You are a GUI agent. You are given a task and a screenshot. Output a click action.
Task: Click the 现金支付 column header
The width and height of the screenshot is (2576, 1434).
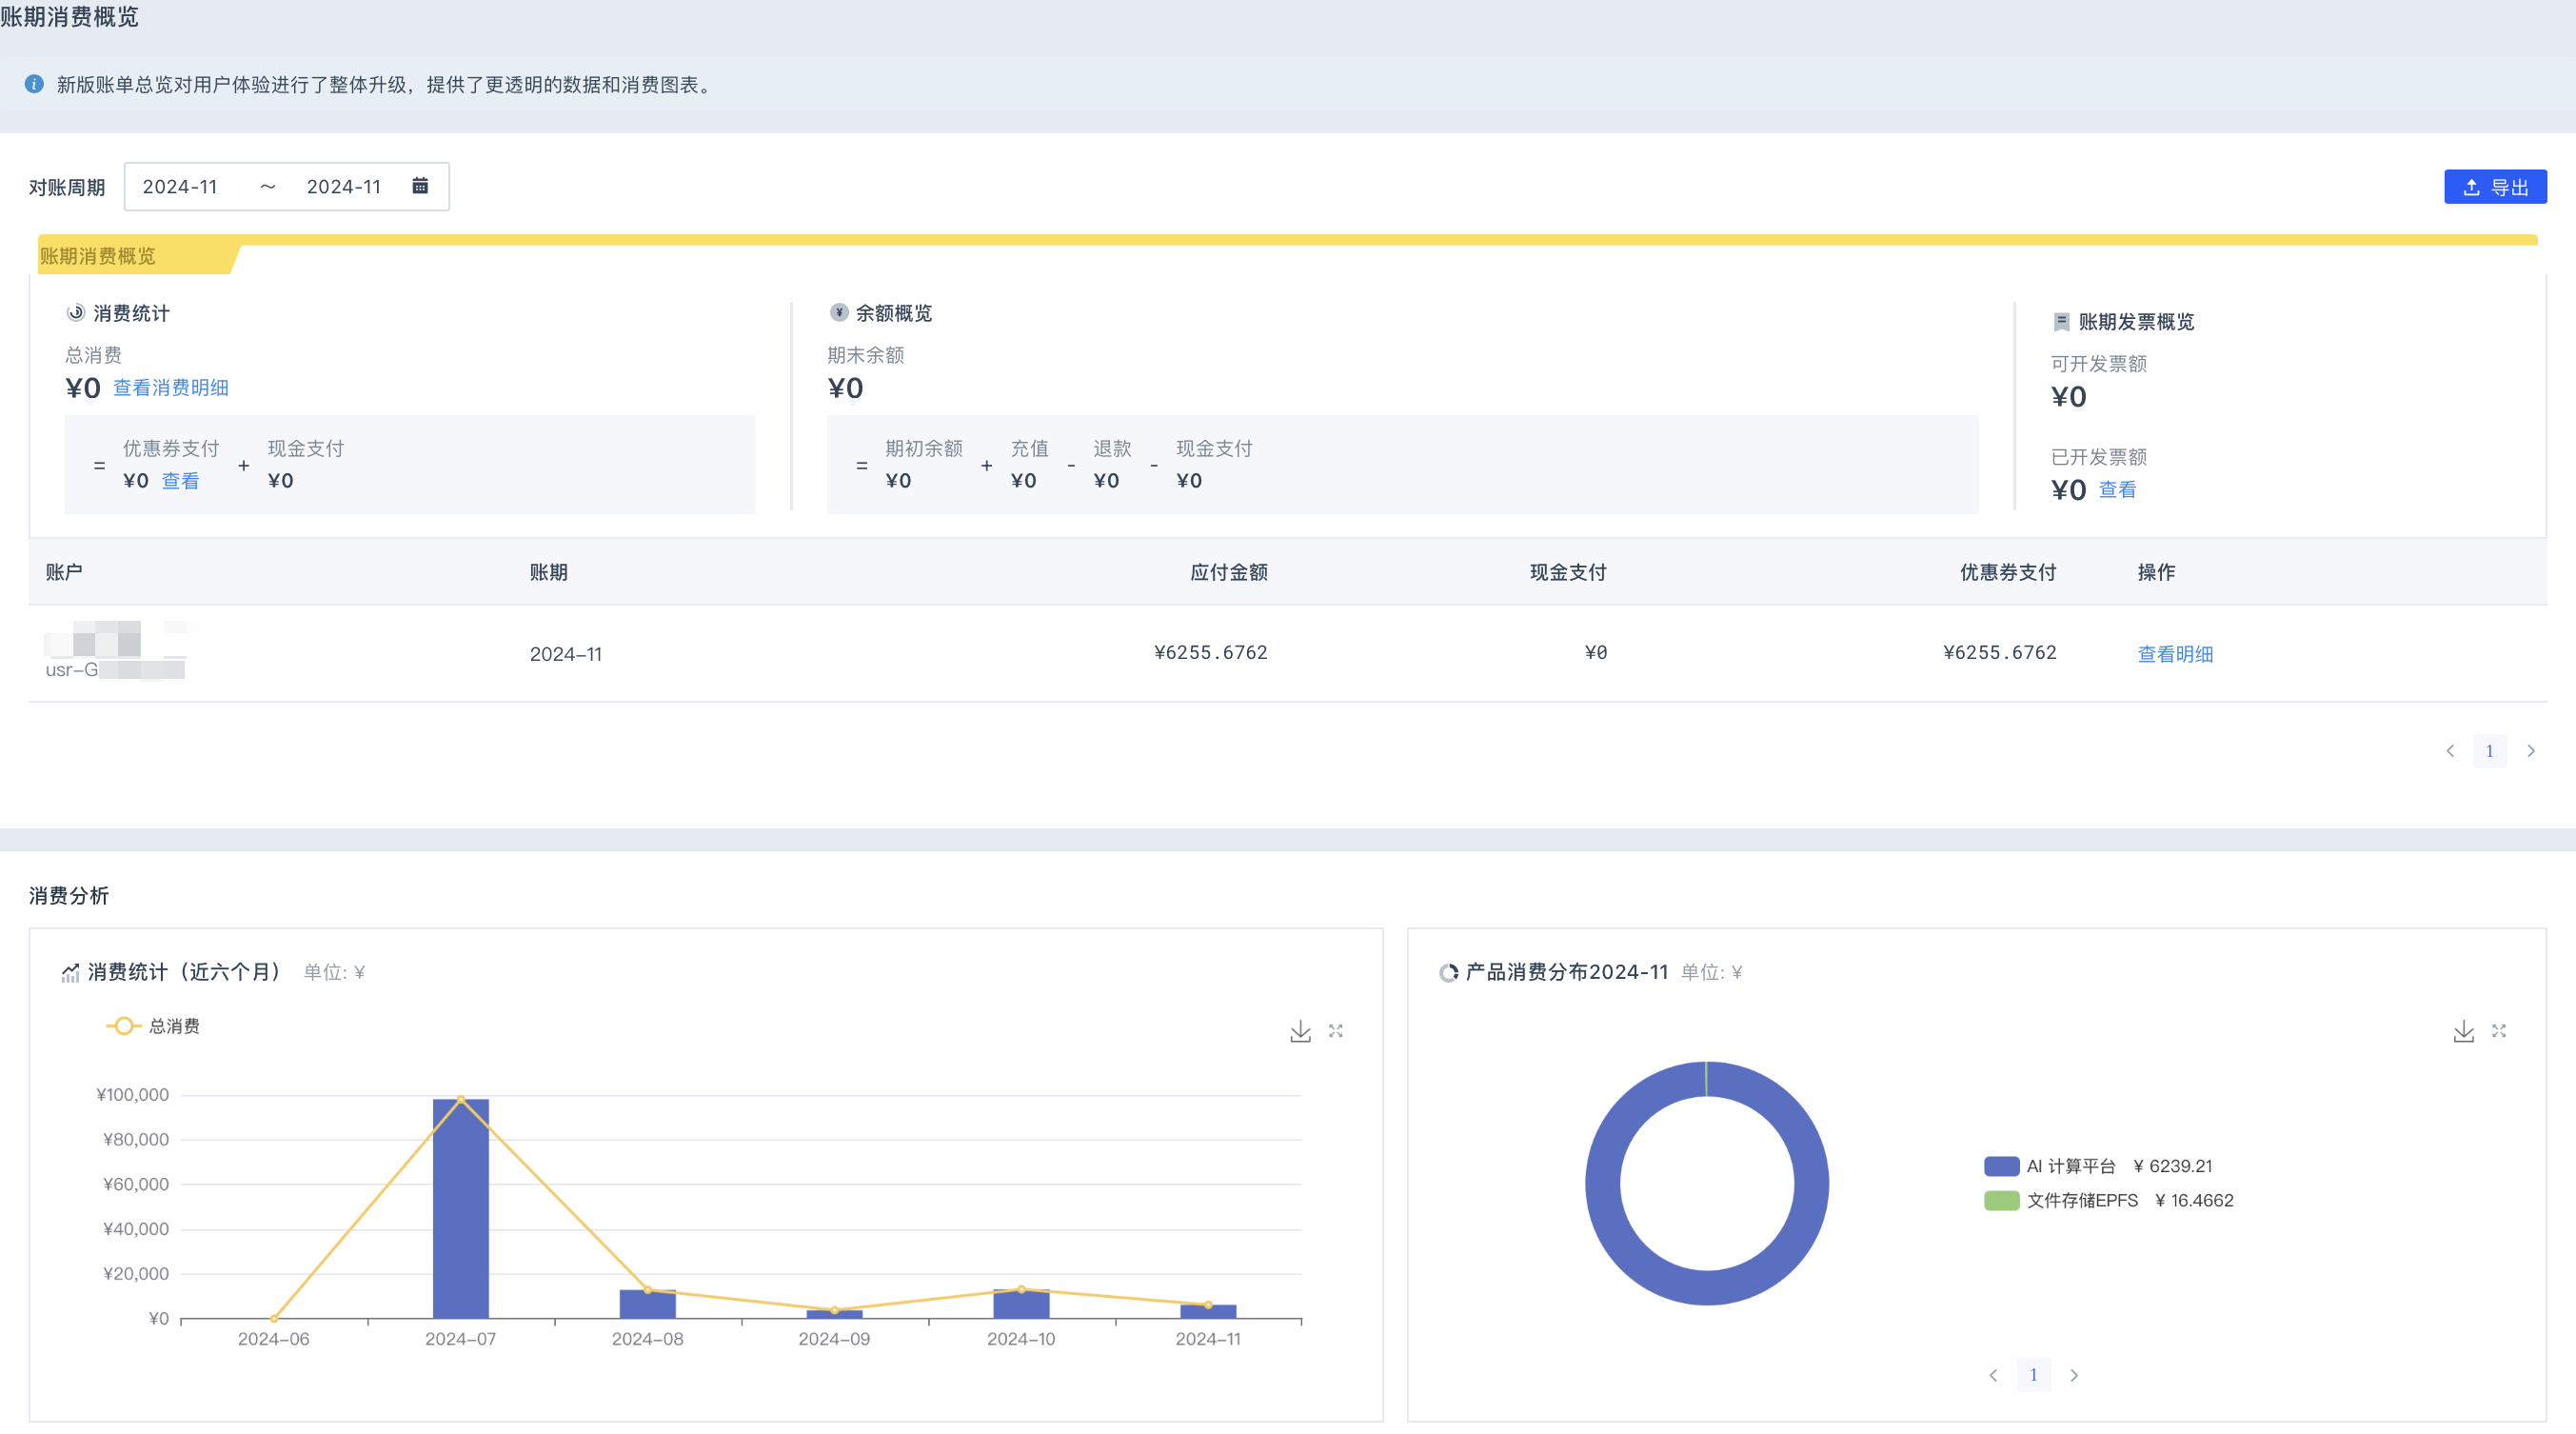coord(1568,572)
